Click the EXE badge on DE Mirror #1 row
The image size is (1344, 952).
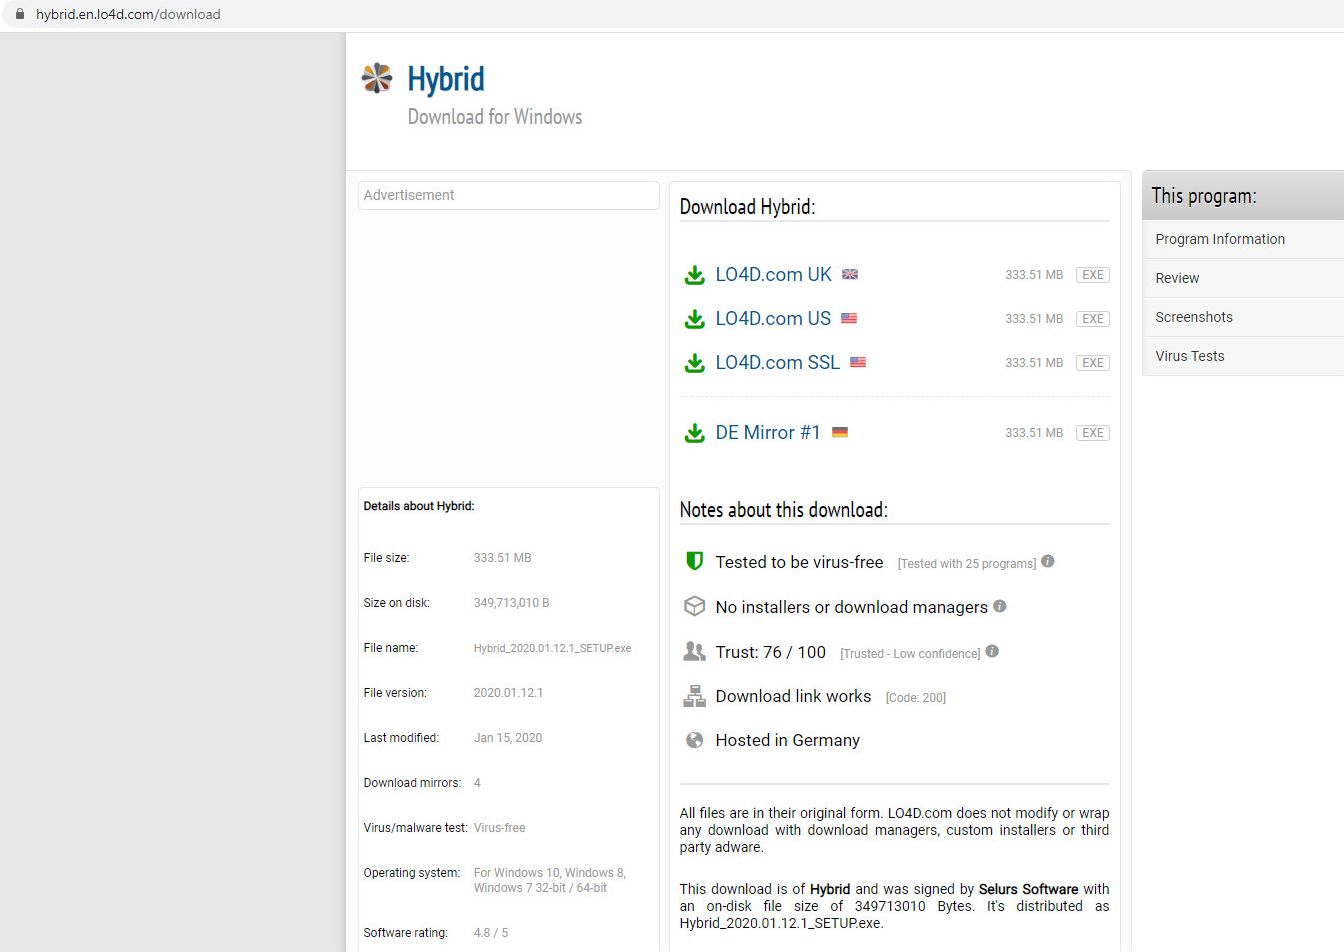coord(1092,433)
